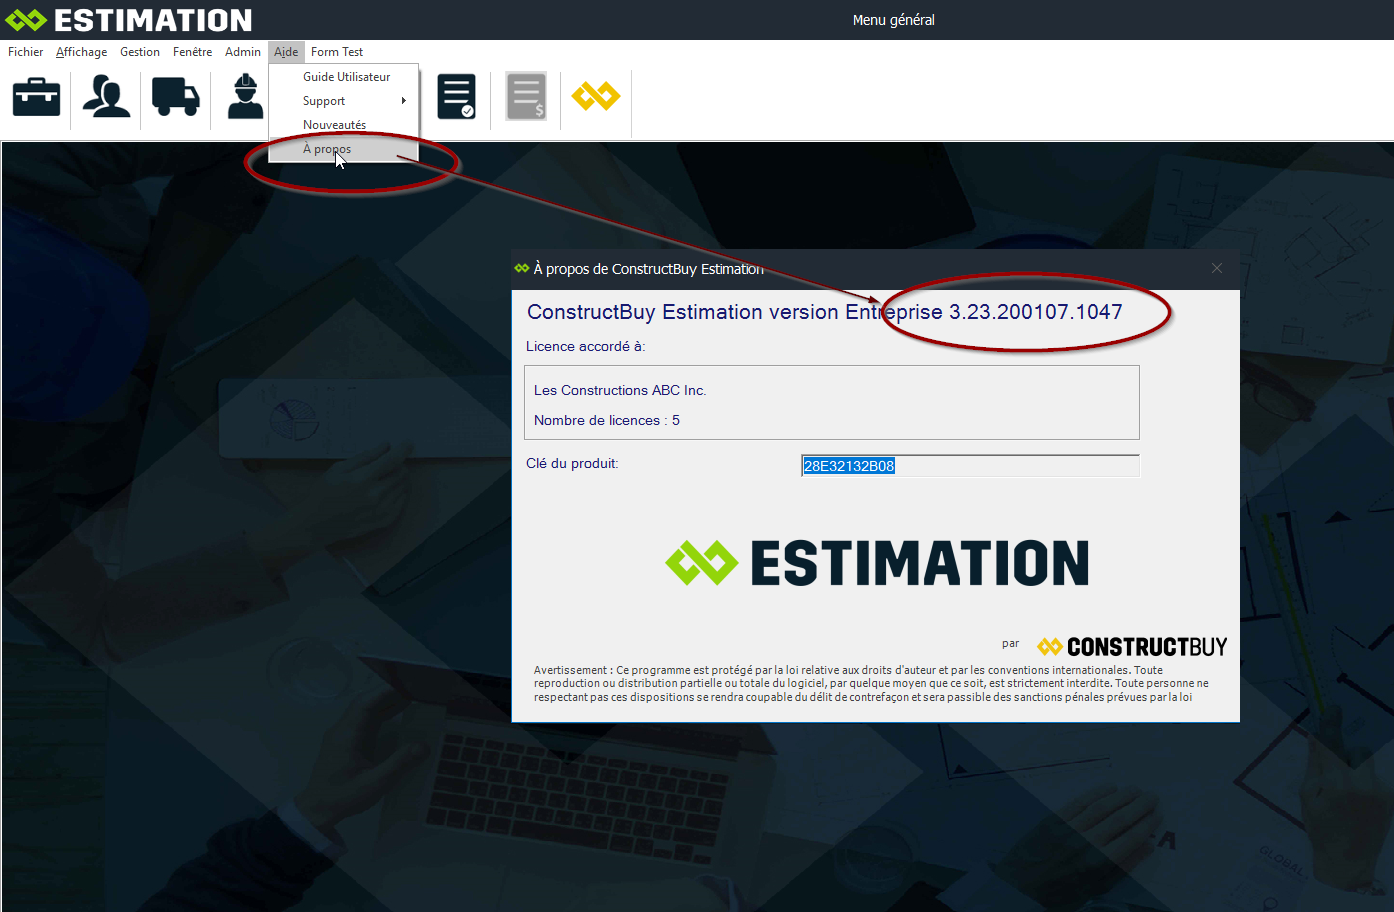
Task: Click the delivery truck suppliers icon
Action: 176,97
